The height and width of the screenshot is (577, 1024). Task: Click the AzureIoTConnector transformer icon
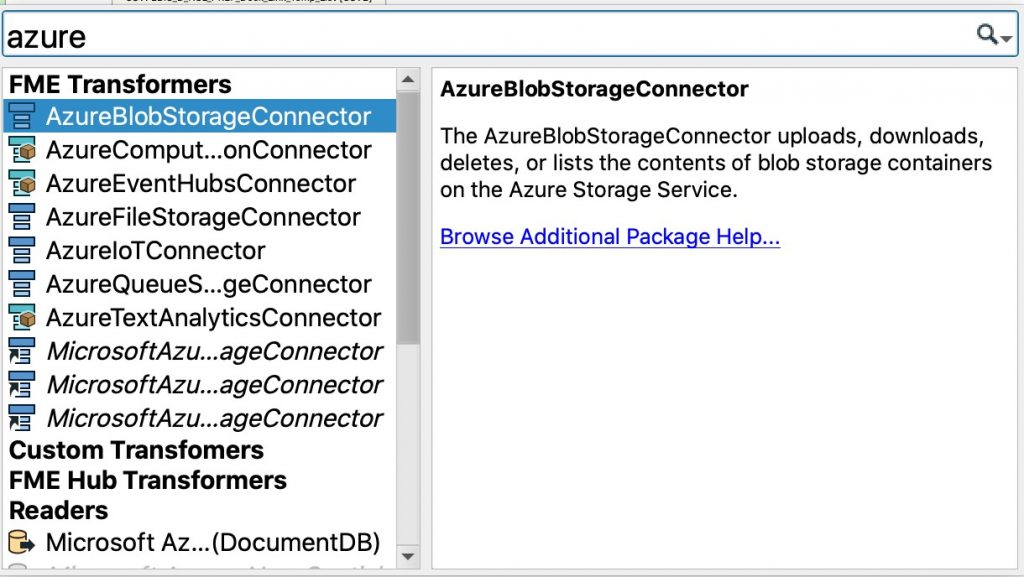pyautogui.click(x=22, y=251)
